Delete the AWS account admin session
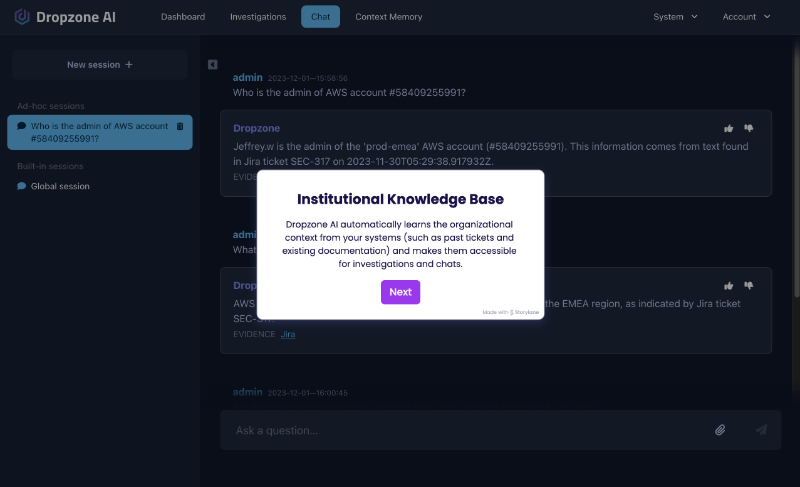Viewport: 800px width, 487px height. (180, 126)
